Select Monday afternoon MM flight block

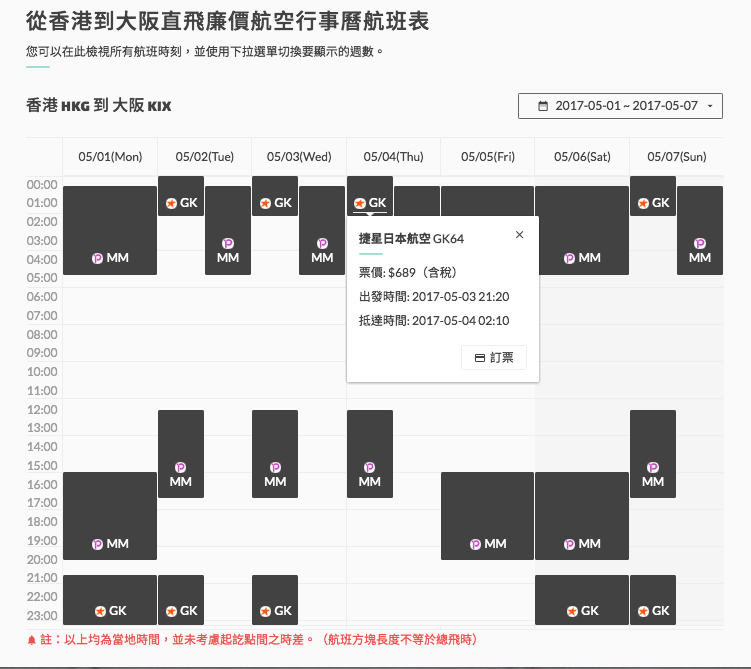(110, 516)
